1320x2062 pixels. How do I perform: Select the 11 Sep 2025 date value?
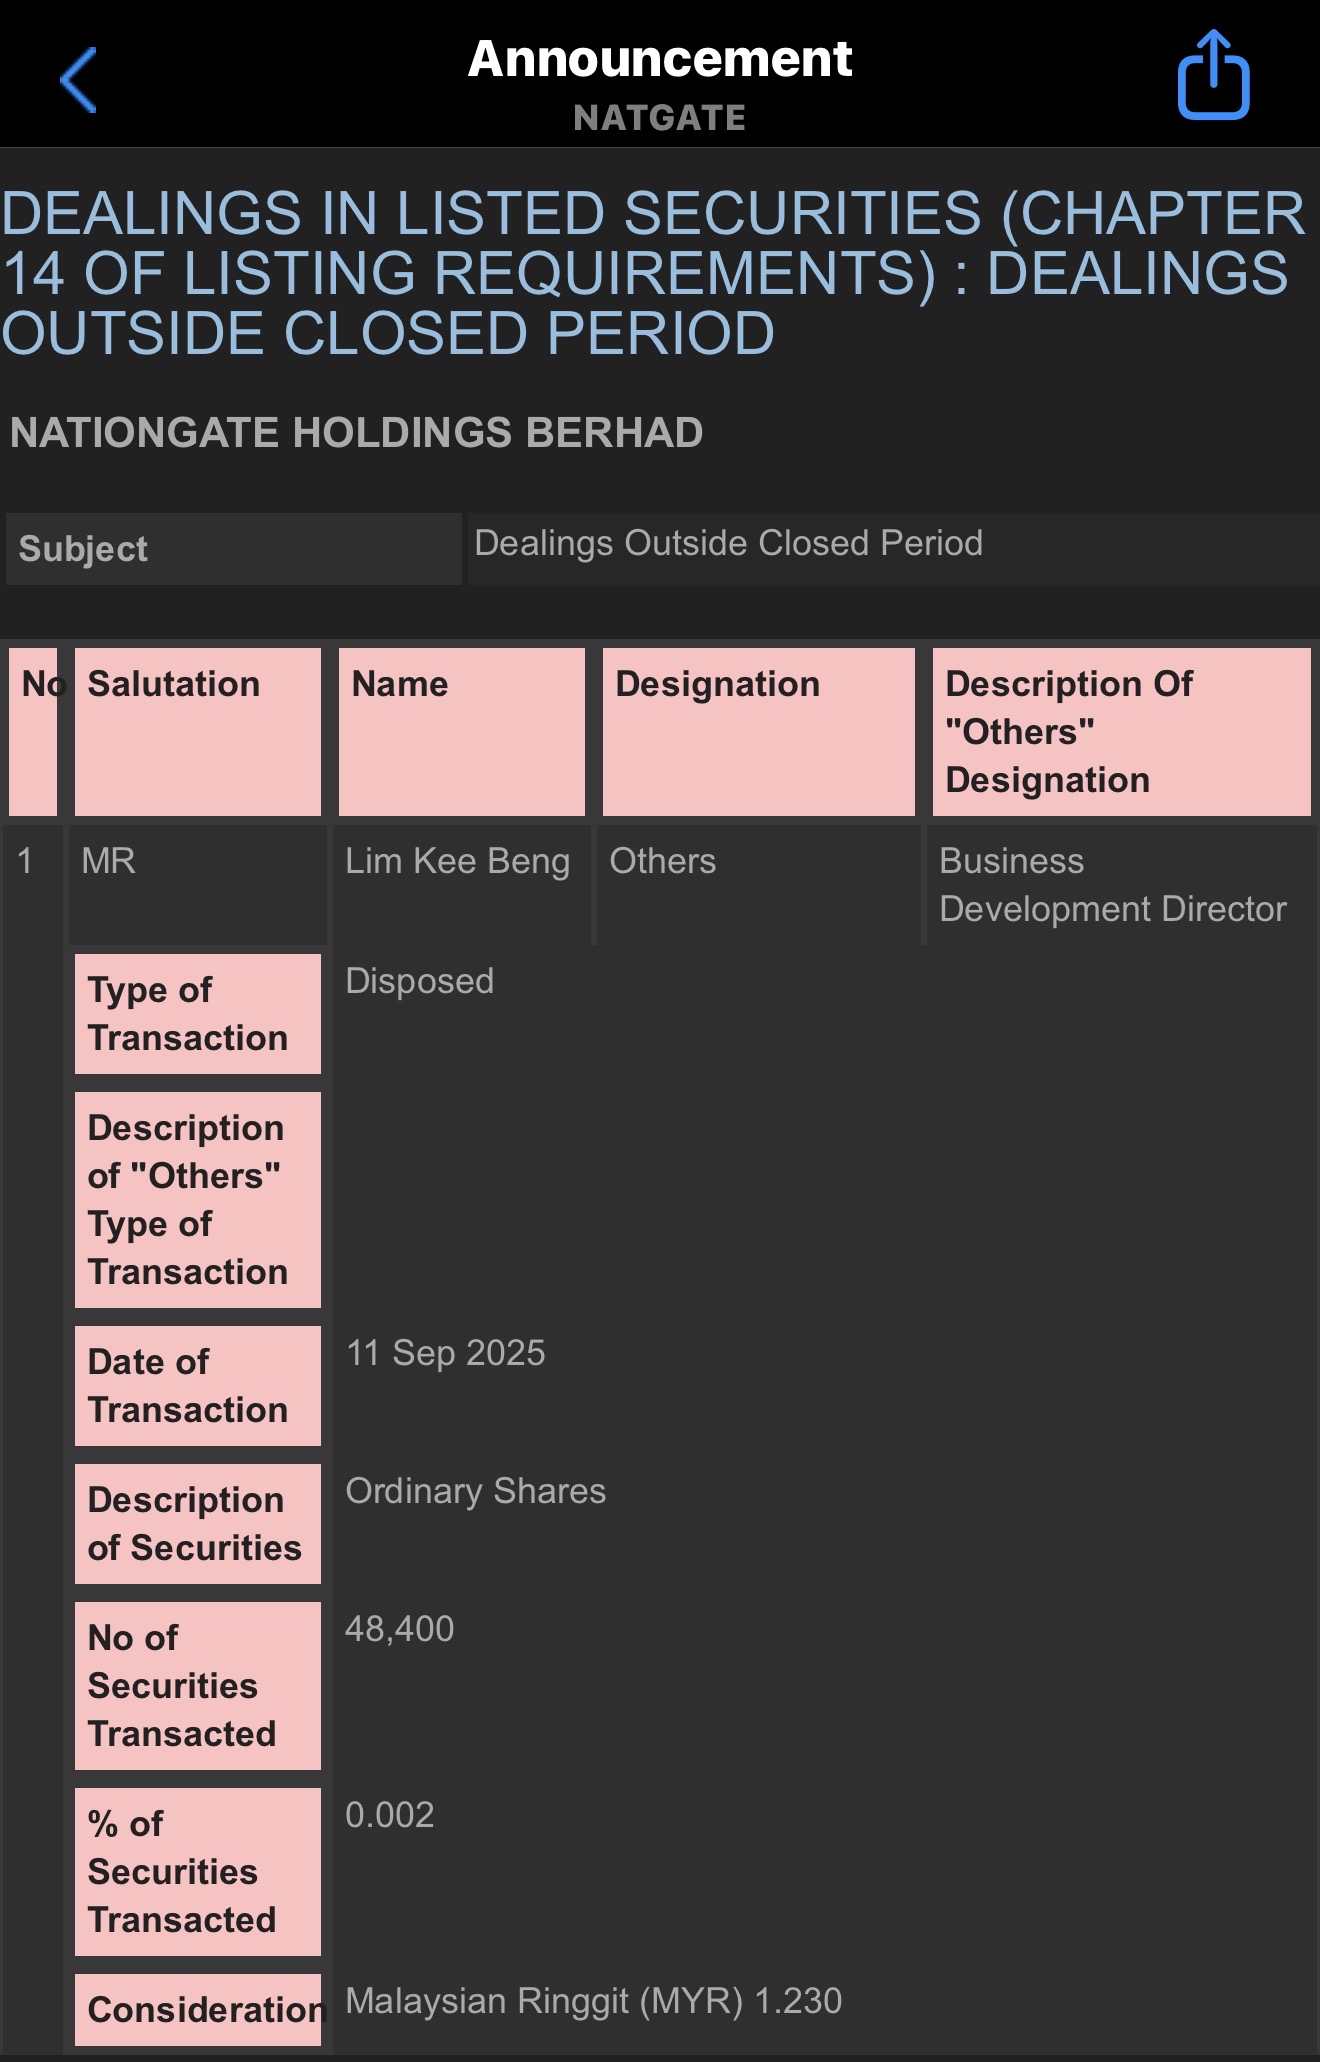click(x=445, y=1353)
